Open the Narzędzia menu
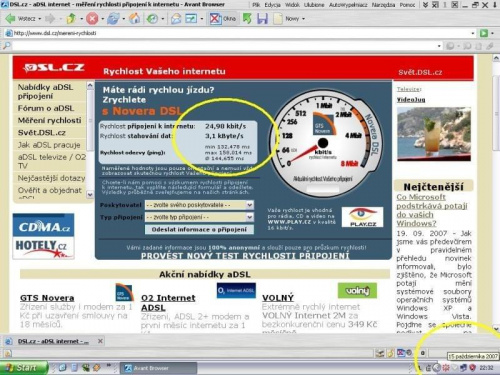This screenshot has width=500, height=375. point(383,5)
